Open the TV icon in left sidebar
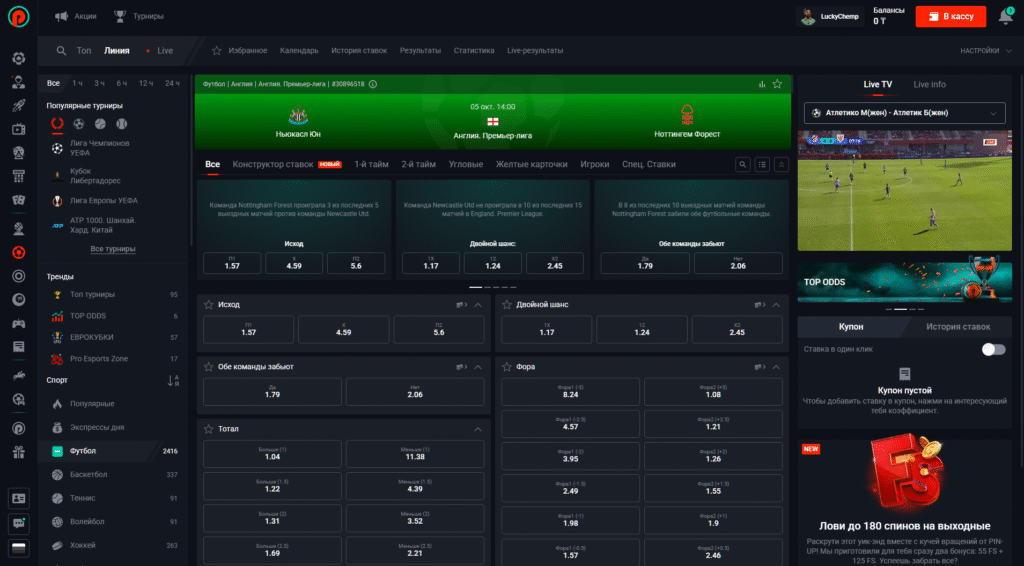 pyautogui.click(x=18, y=129)
